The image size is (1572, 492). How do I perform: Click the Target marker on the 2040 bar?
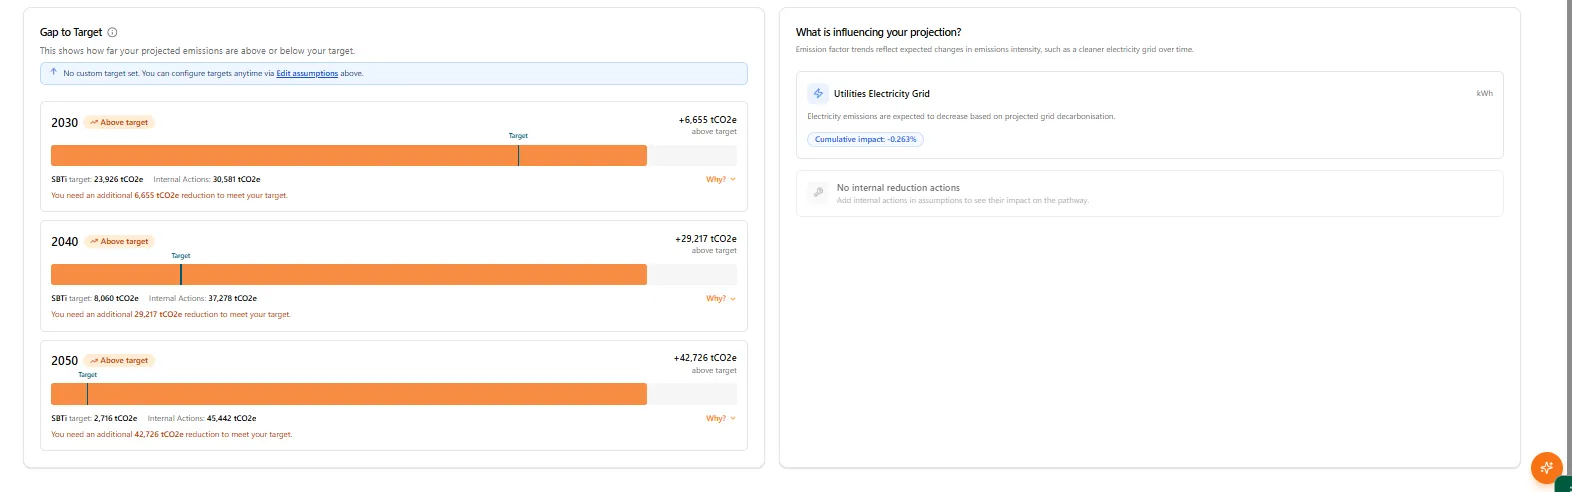click(x=181, y=274)
